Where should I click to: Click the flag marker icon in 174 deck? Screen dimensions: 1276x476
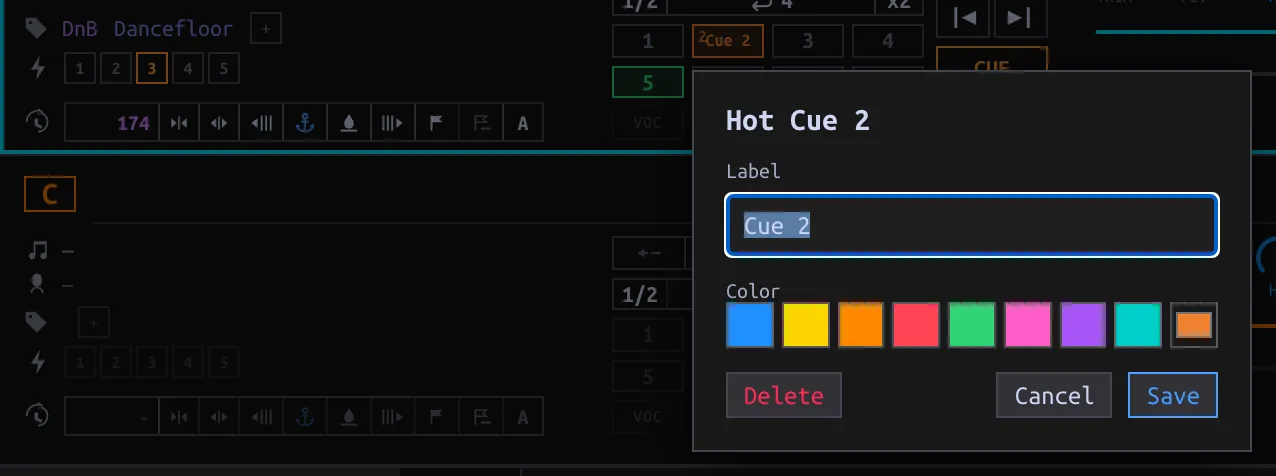point(436,123)
